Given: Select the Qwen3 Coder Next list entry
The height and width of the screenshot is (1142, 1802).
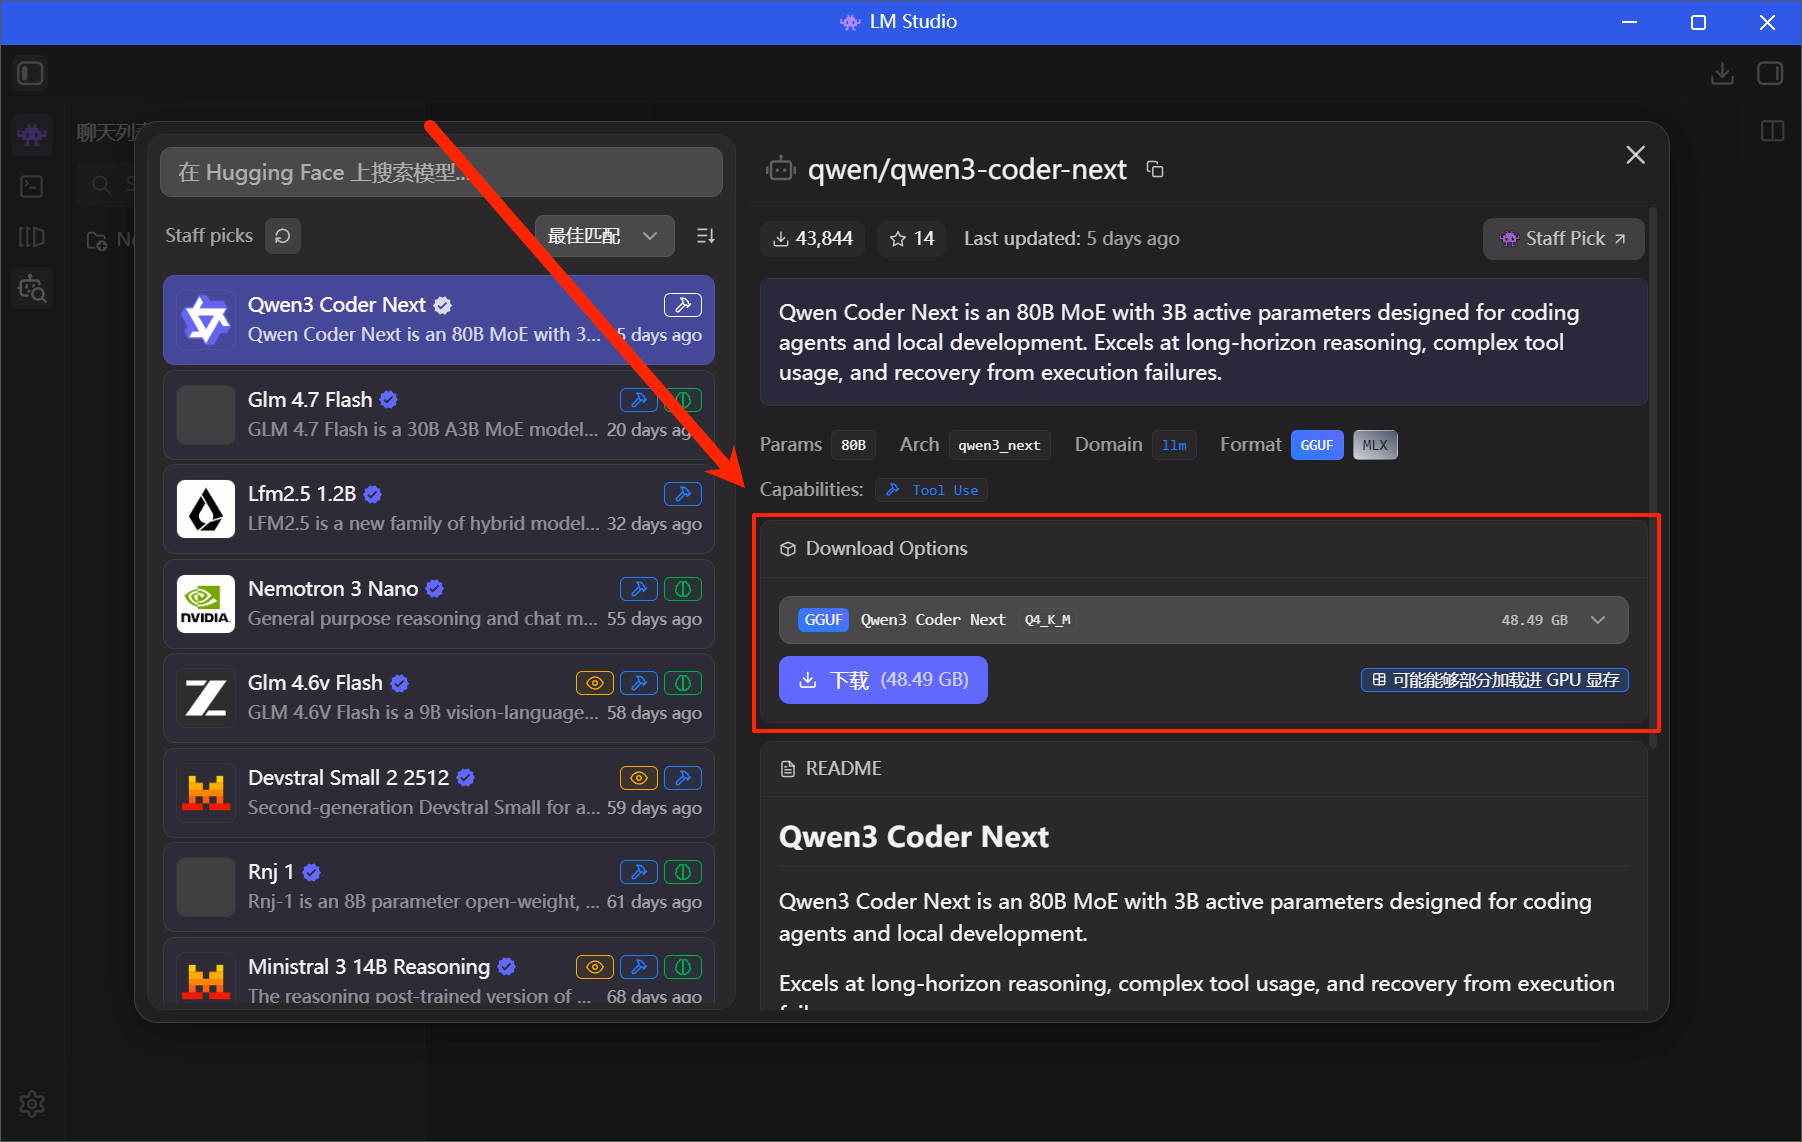Looking at the screenshot, I should tap(439, 320).
